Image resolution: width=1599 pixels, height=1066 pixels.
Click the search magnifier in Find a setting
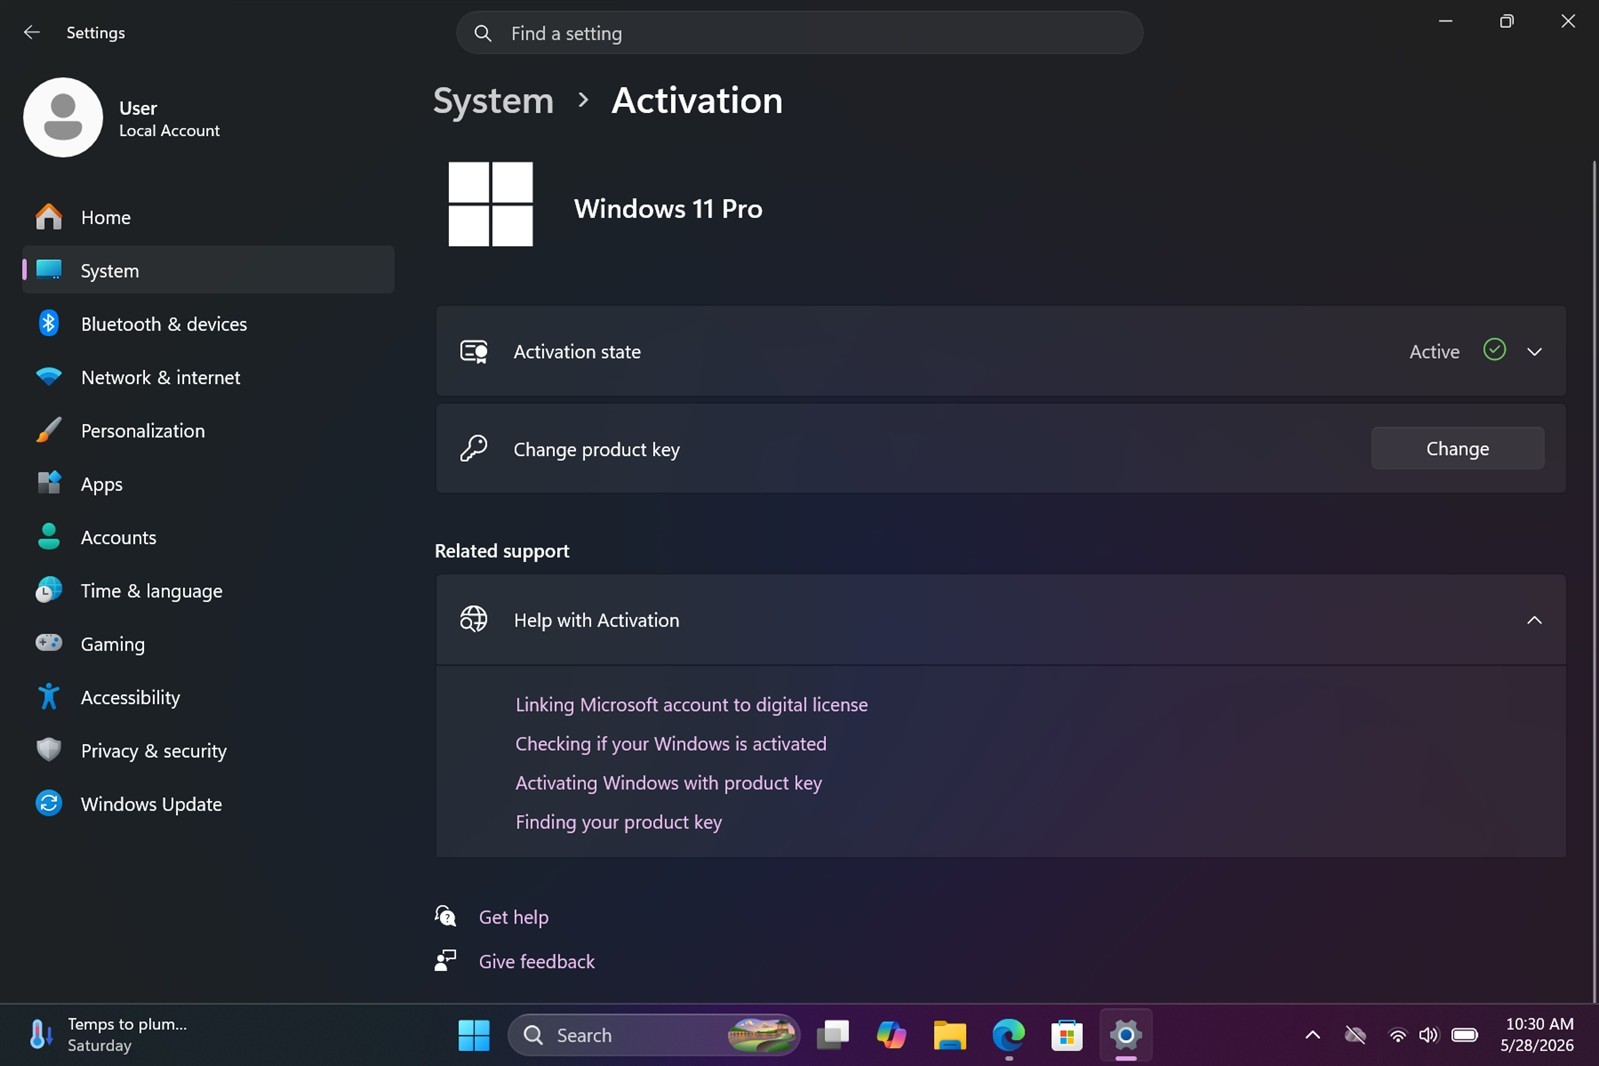(x=483, y=33)
